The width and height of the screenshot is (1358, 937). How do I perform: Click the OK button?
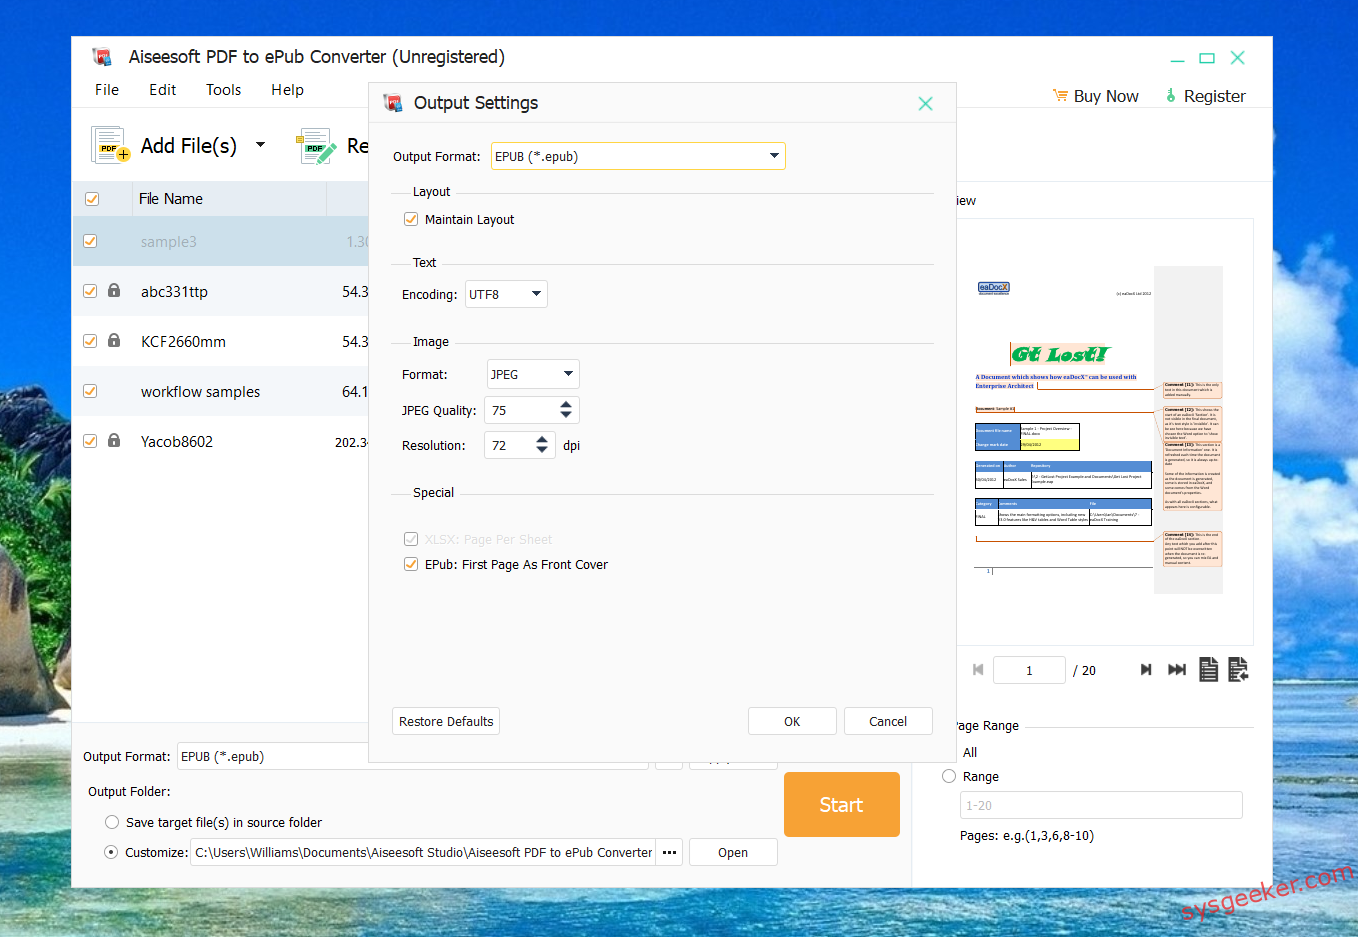pyautogui.click(x=792, y=721)
